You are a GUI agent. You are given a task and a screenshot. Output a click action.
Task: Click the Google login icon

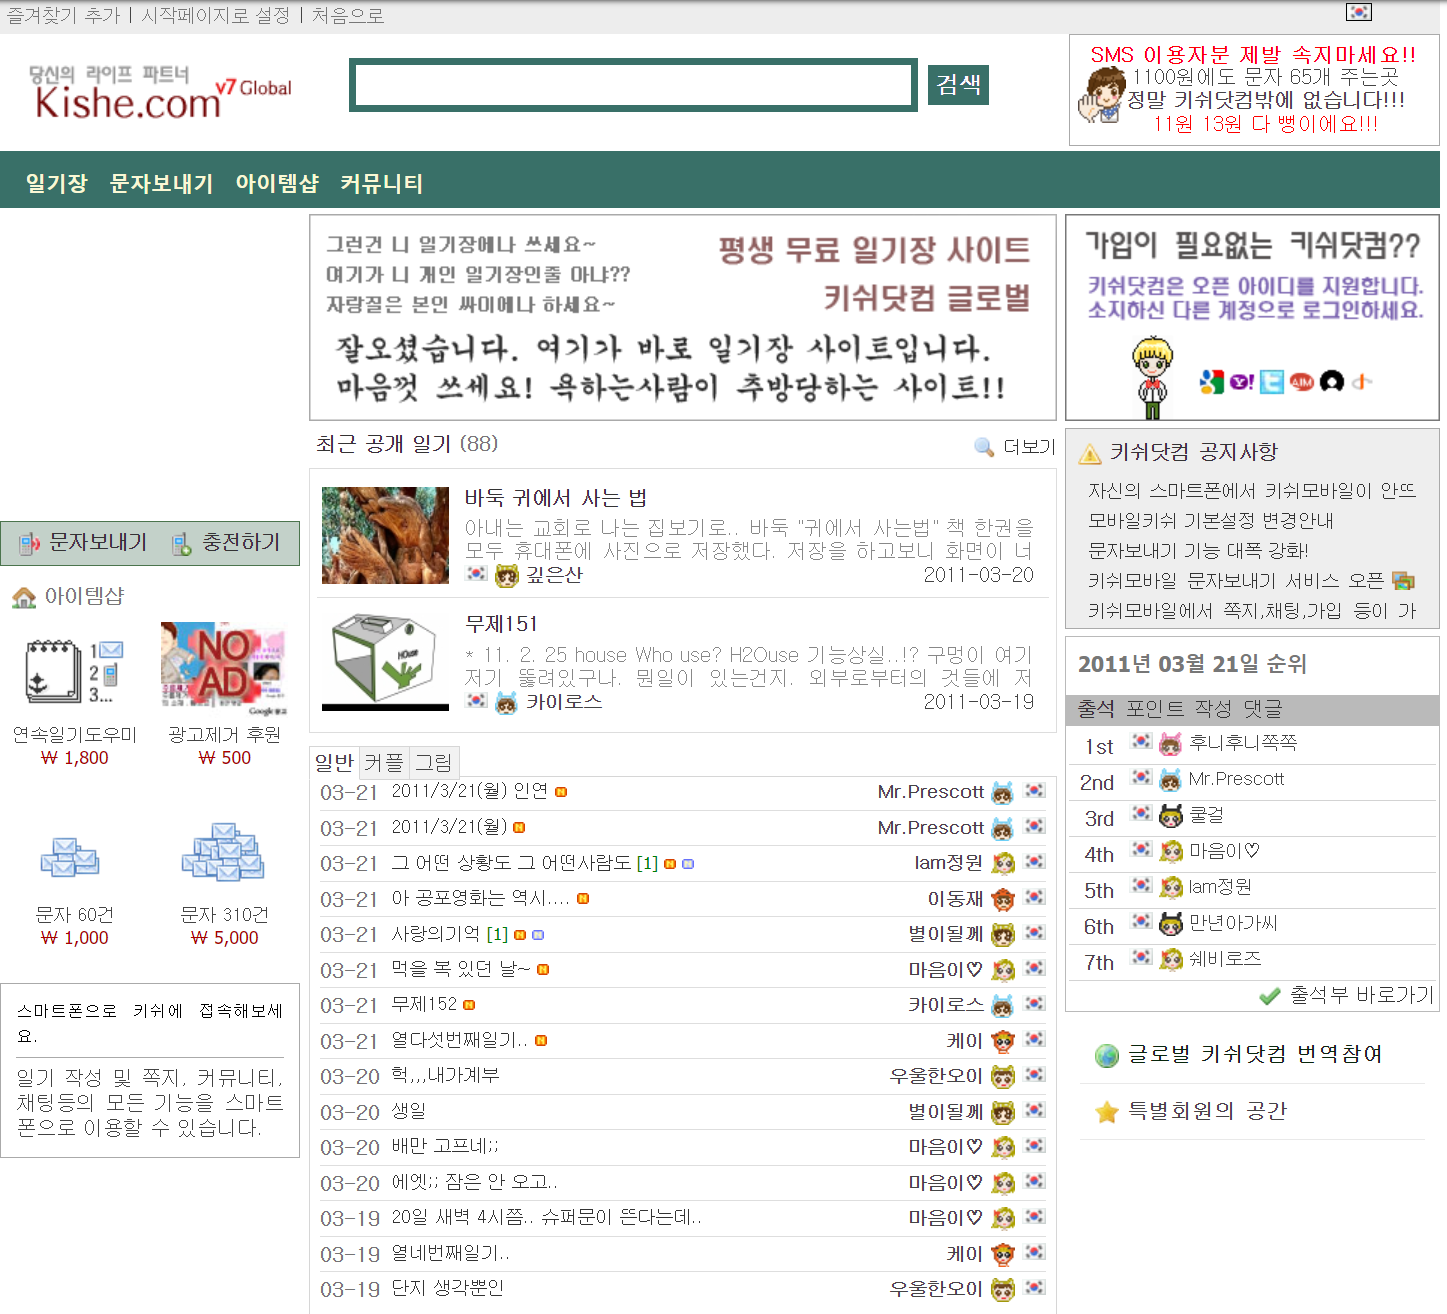click(x=1212, y=382)
